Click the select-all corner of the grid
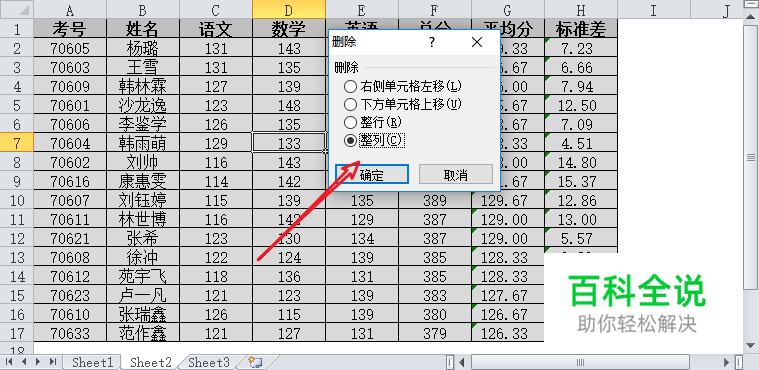 pyautogui.click(x=16, y=10)
